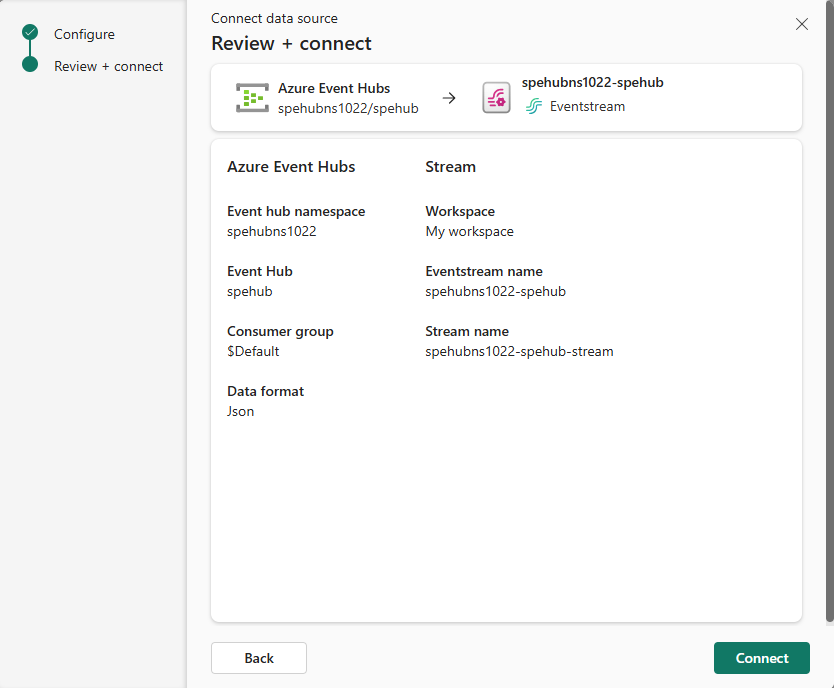Click the Review + connect step circle
This screenshot has height=688, width=834.
(30, 64)
